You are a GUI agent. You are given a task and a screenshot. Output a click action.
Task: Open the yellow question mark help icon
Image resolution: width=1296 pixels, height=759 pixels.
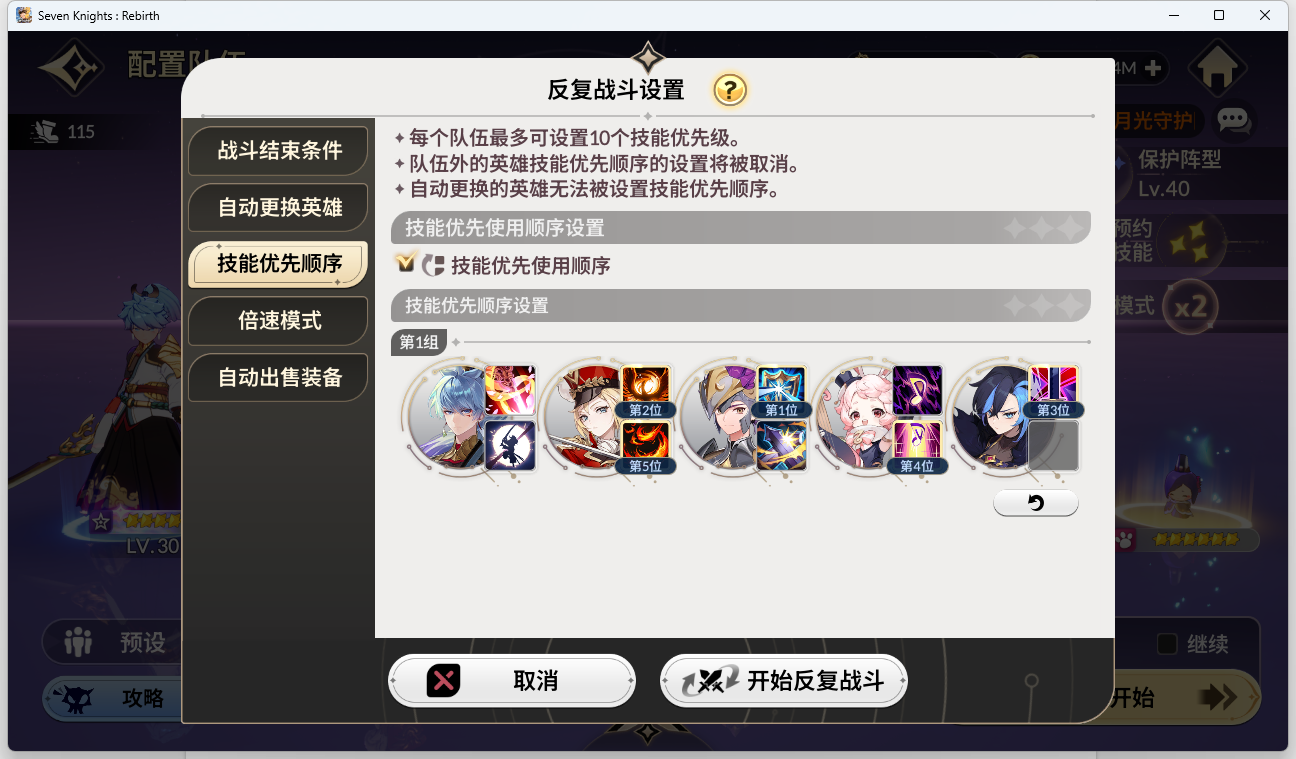(730, 90)
